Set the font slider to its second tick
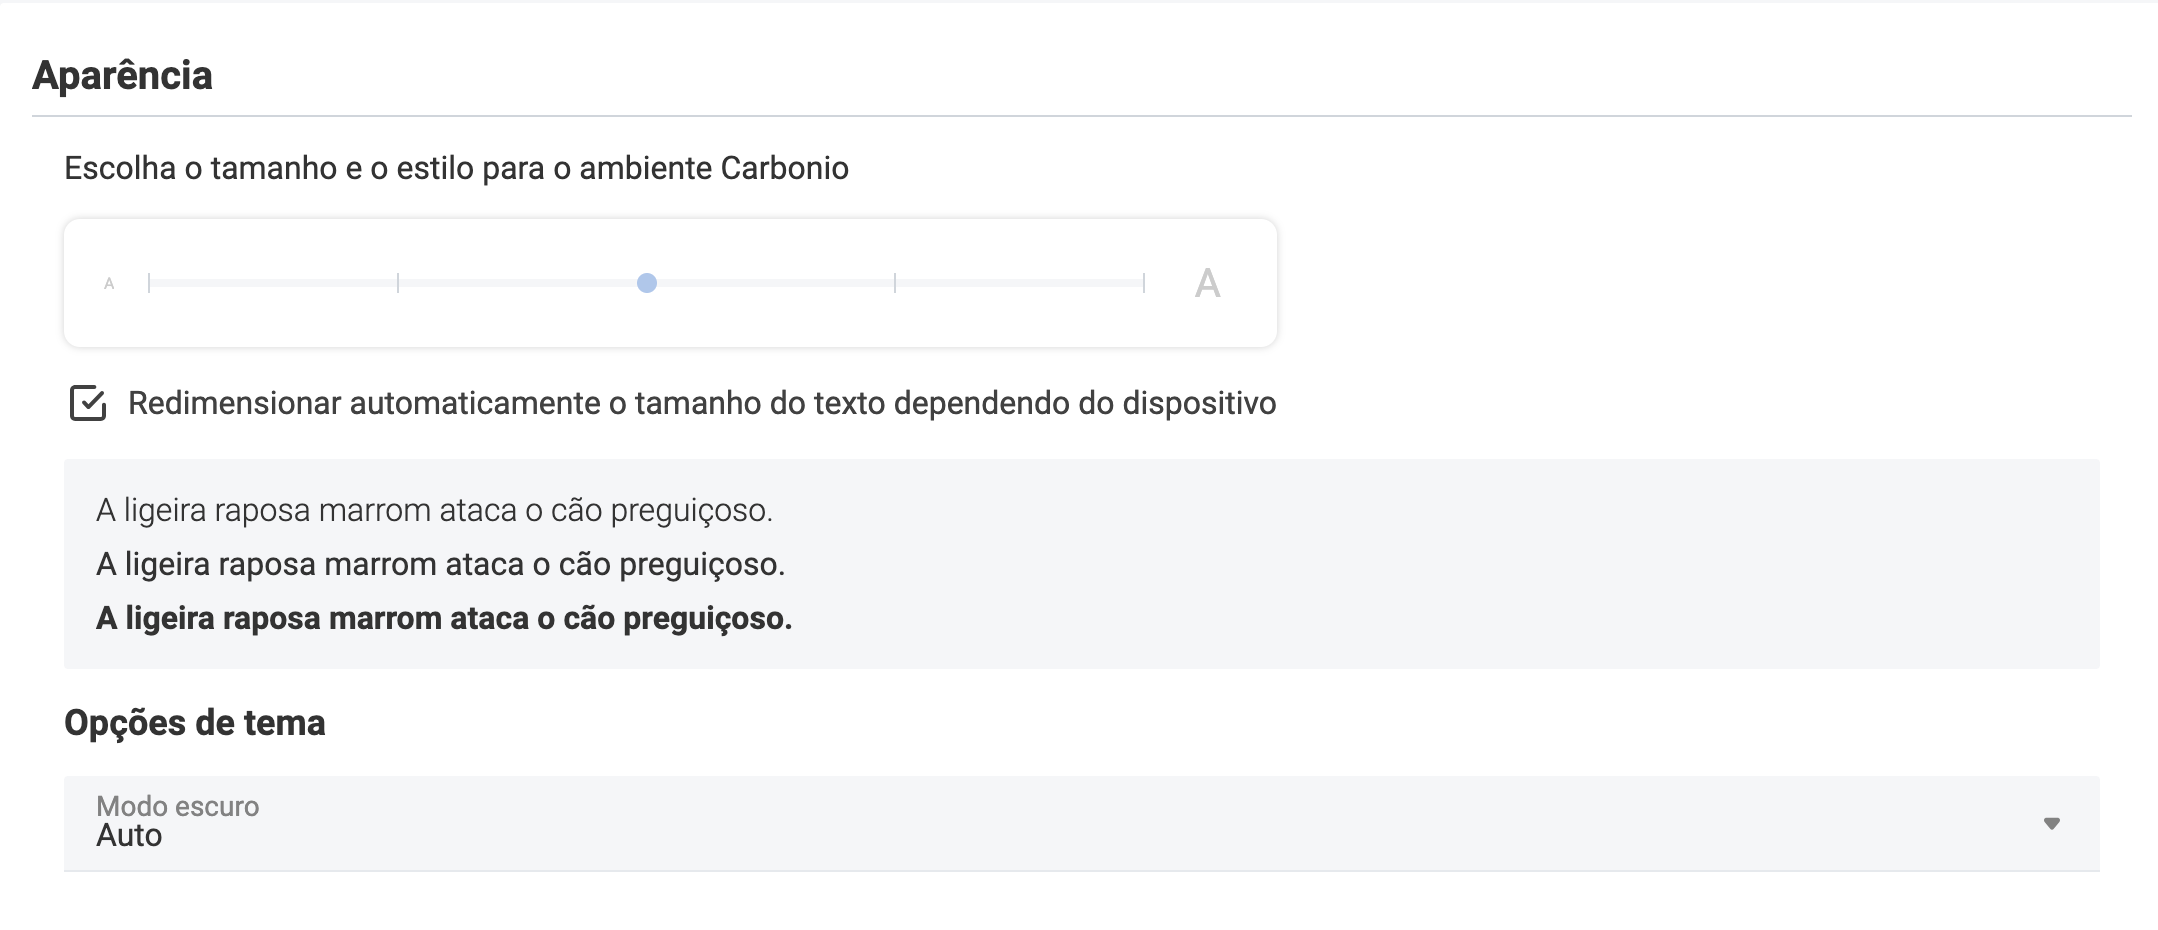2158x930 pixels. (x=398, y=283)
